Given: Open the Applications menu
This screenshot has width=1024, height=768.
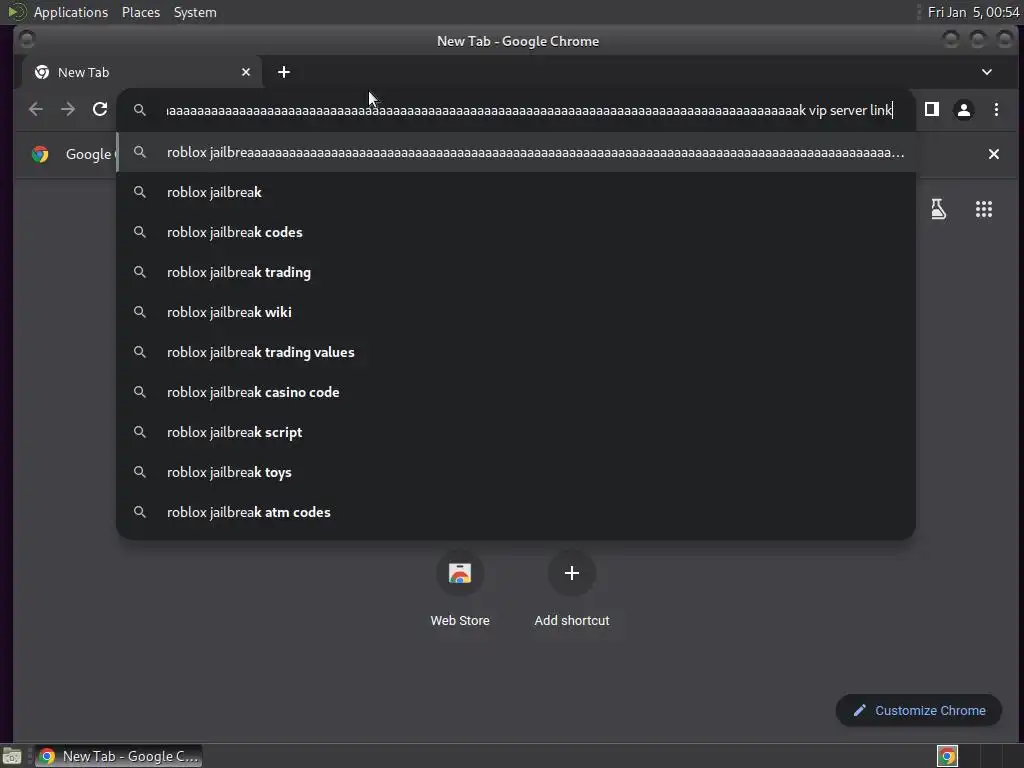Looking at the screenshot, I should (x=71, y=12).
